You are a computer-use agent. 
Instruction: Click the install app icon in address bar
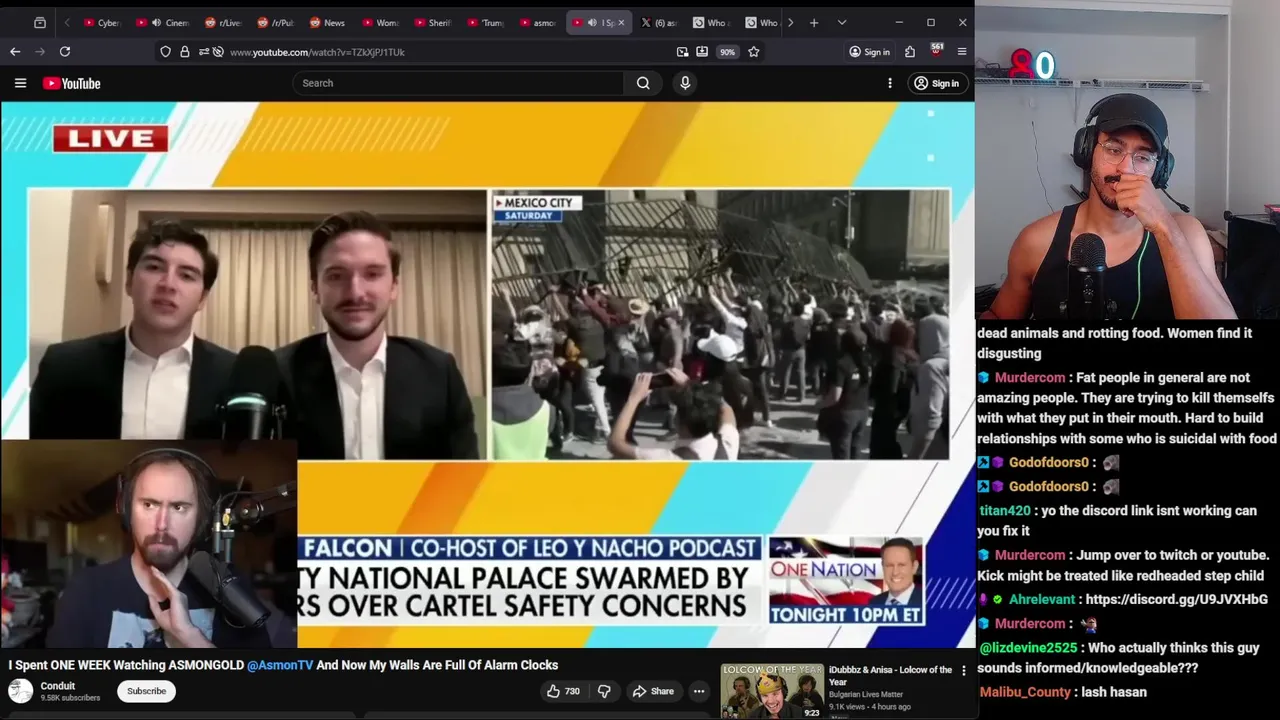(702, 52)
